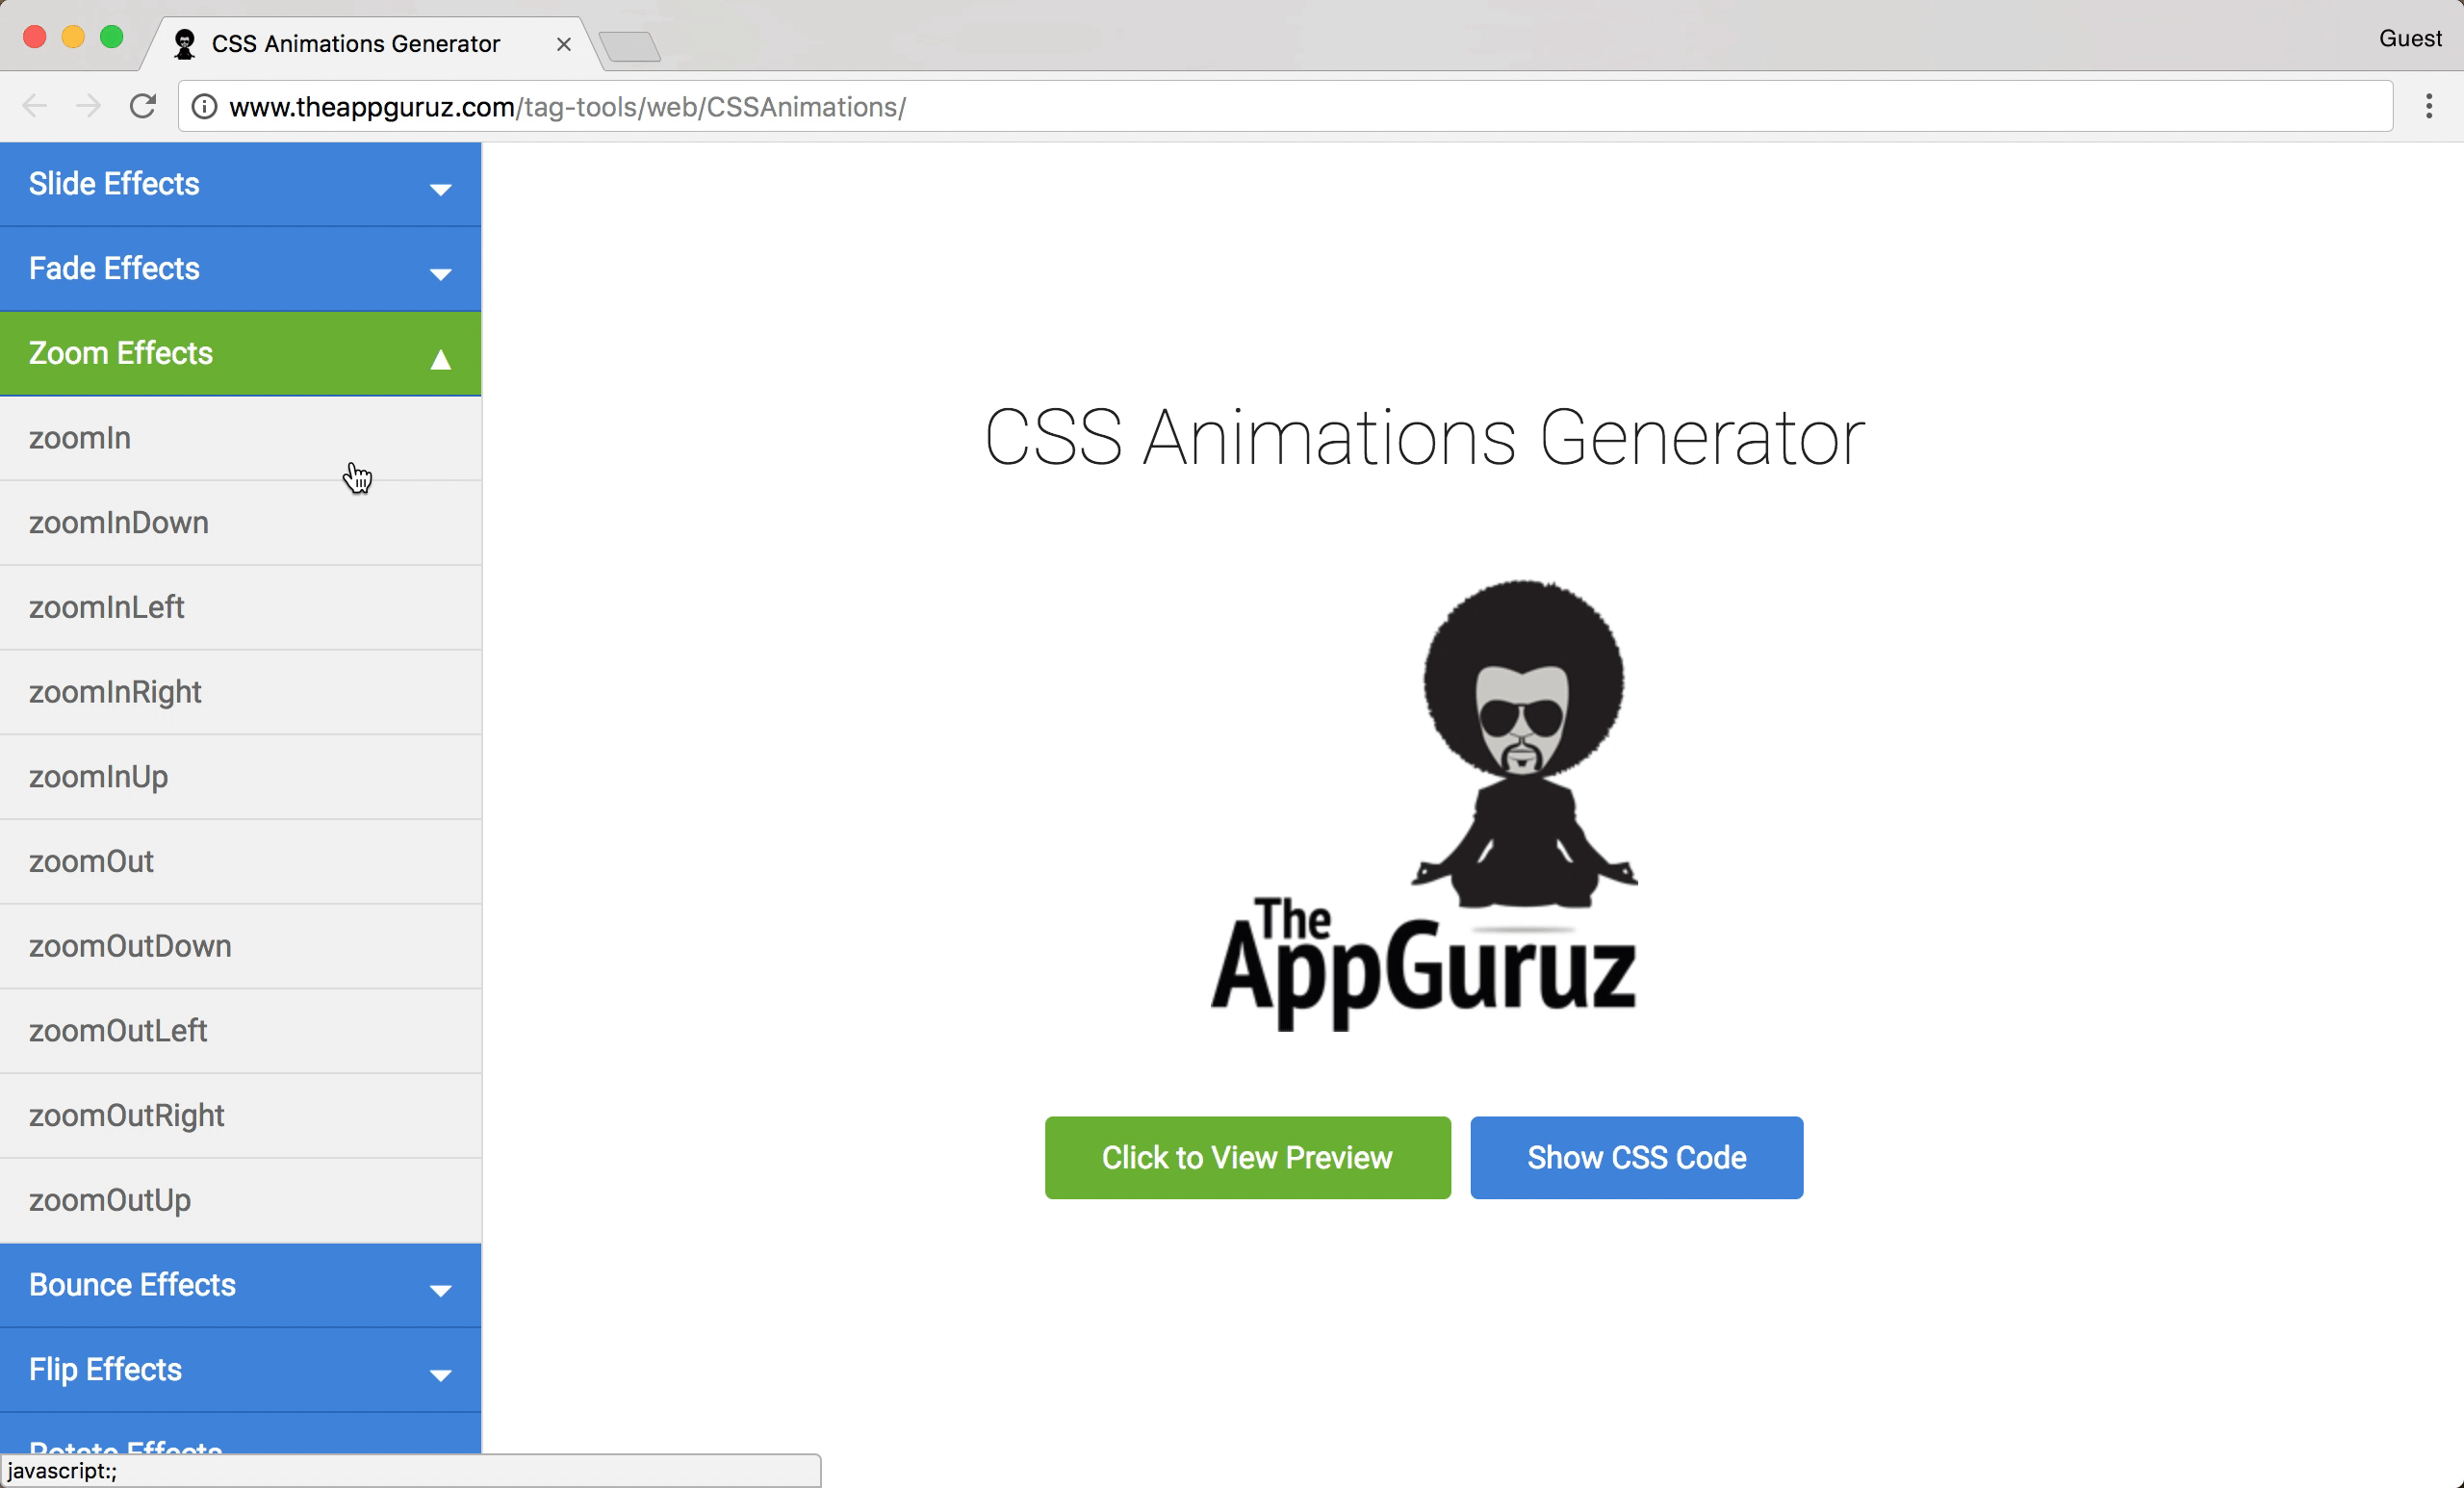This screenshot has width=2464, height=1488.
Task: Click the browser back arrow
Action: click(x=35, y=106)
